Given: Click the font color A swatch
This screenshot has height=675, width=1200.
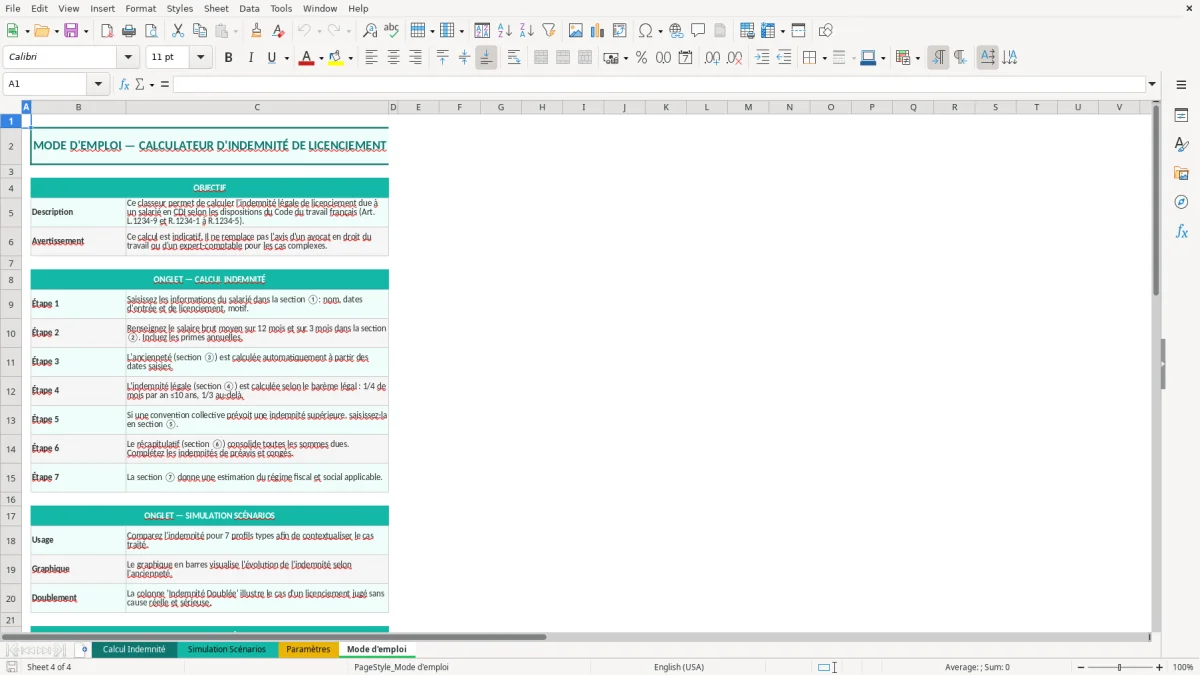Looking at the screenshot, I should click(306, 58).
